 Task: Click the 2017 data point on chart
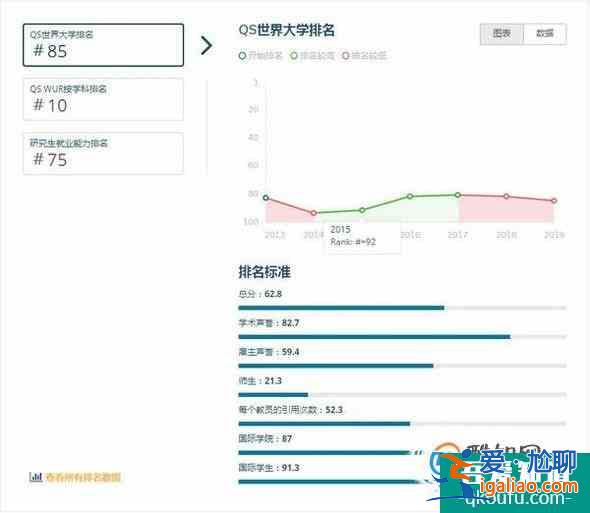[458, 195]
